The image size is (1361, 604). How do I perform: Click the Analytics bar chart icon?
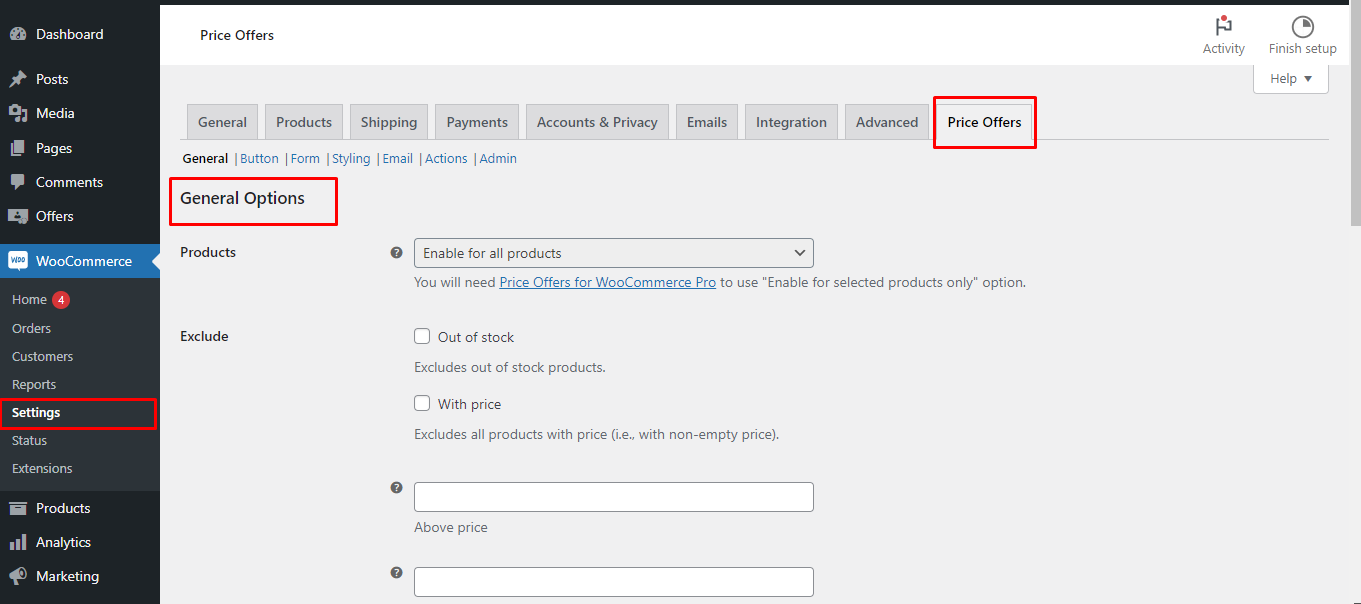[x=18, y=542]
